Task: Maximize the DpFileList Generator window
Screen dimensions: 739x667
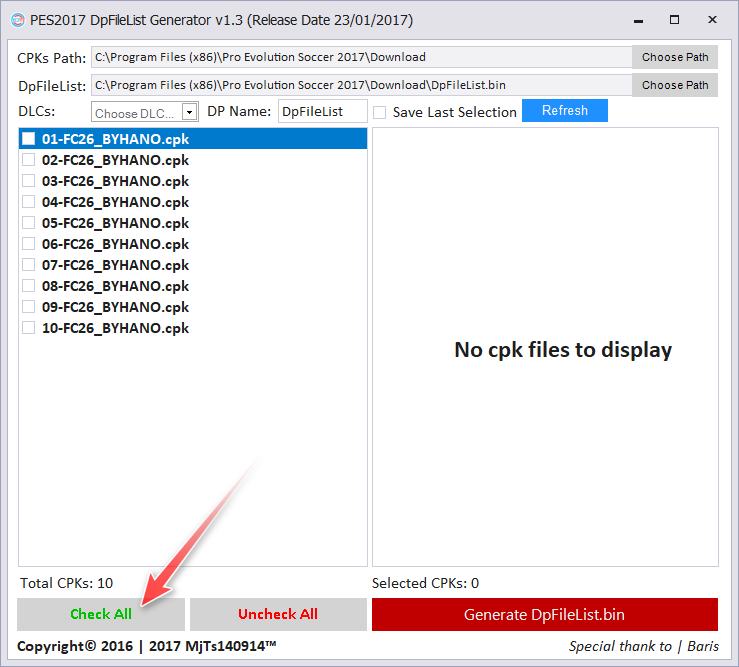Action: 675,20
